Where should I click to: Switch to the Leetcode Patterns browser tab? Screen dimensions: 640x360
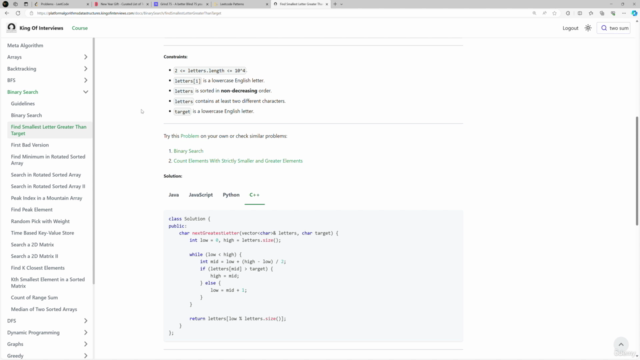242,4
